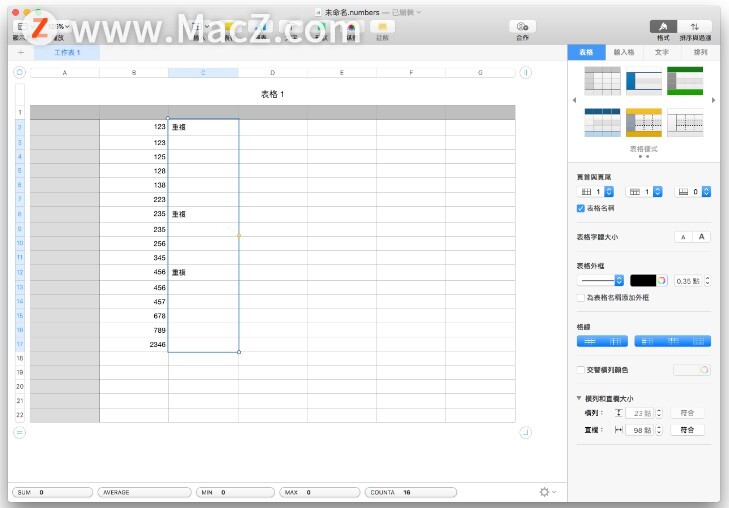
Task: Open table outline line style dropdown
Action: click(600, 280)
